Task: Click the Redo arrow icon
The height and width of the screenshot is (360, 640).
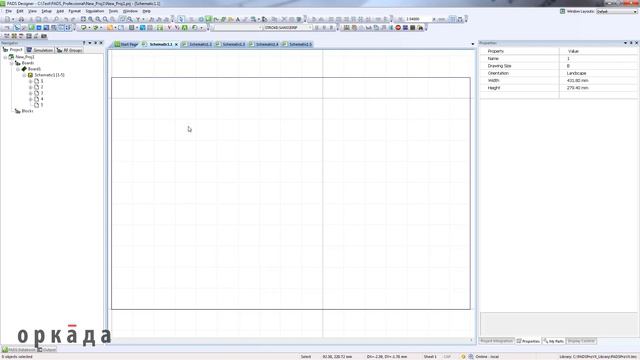Action: pos(73,19)
